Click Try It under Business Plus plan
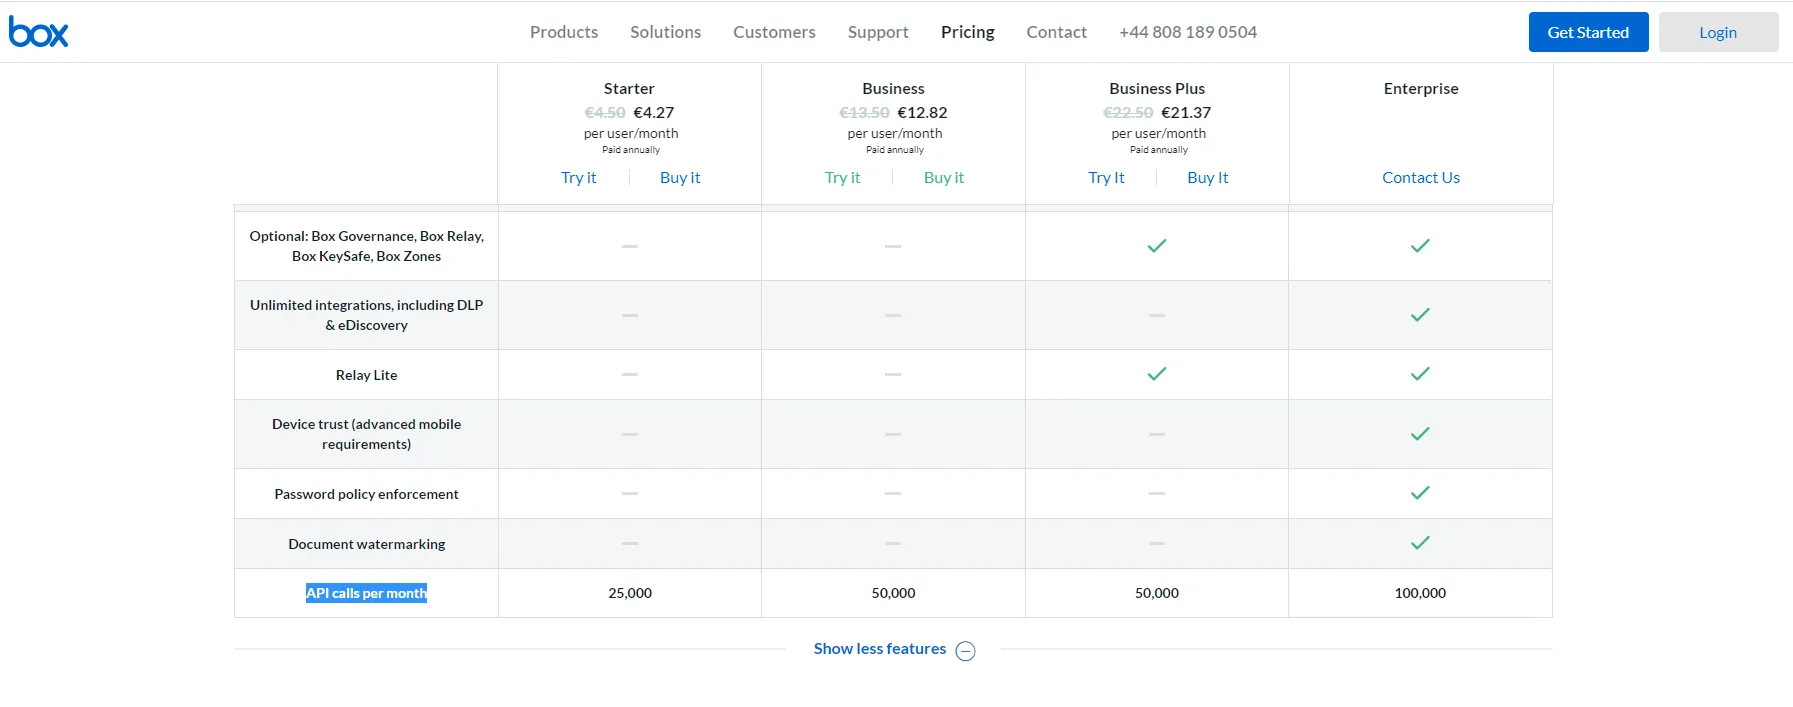 [1106, 177]
